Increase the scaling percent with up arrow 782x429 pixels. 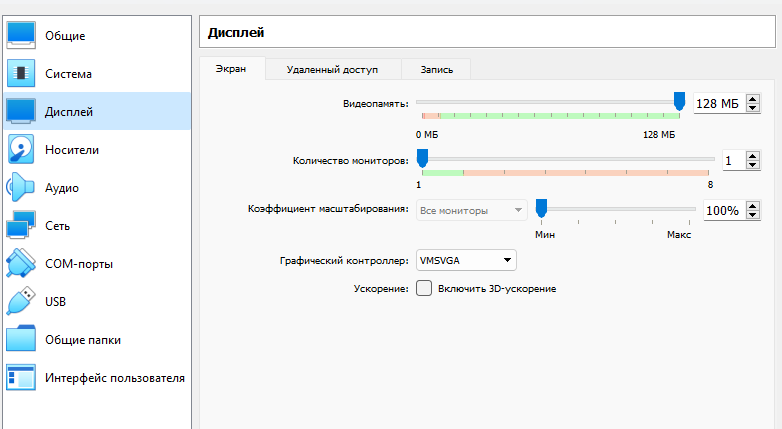pos(753,206)
